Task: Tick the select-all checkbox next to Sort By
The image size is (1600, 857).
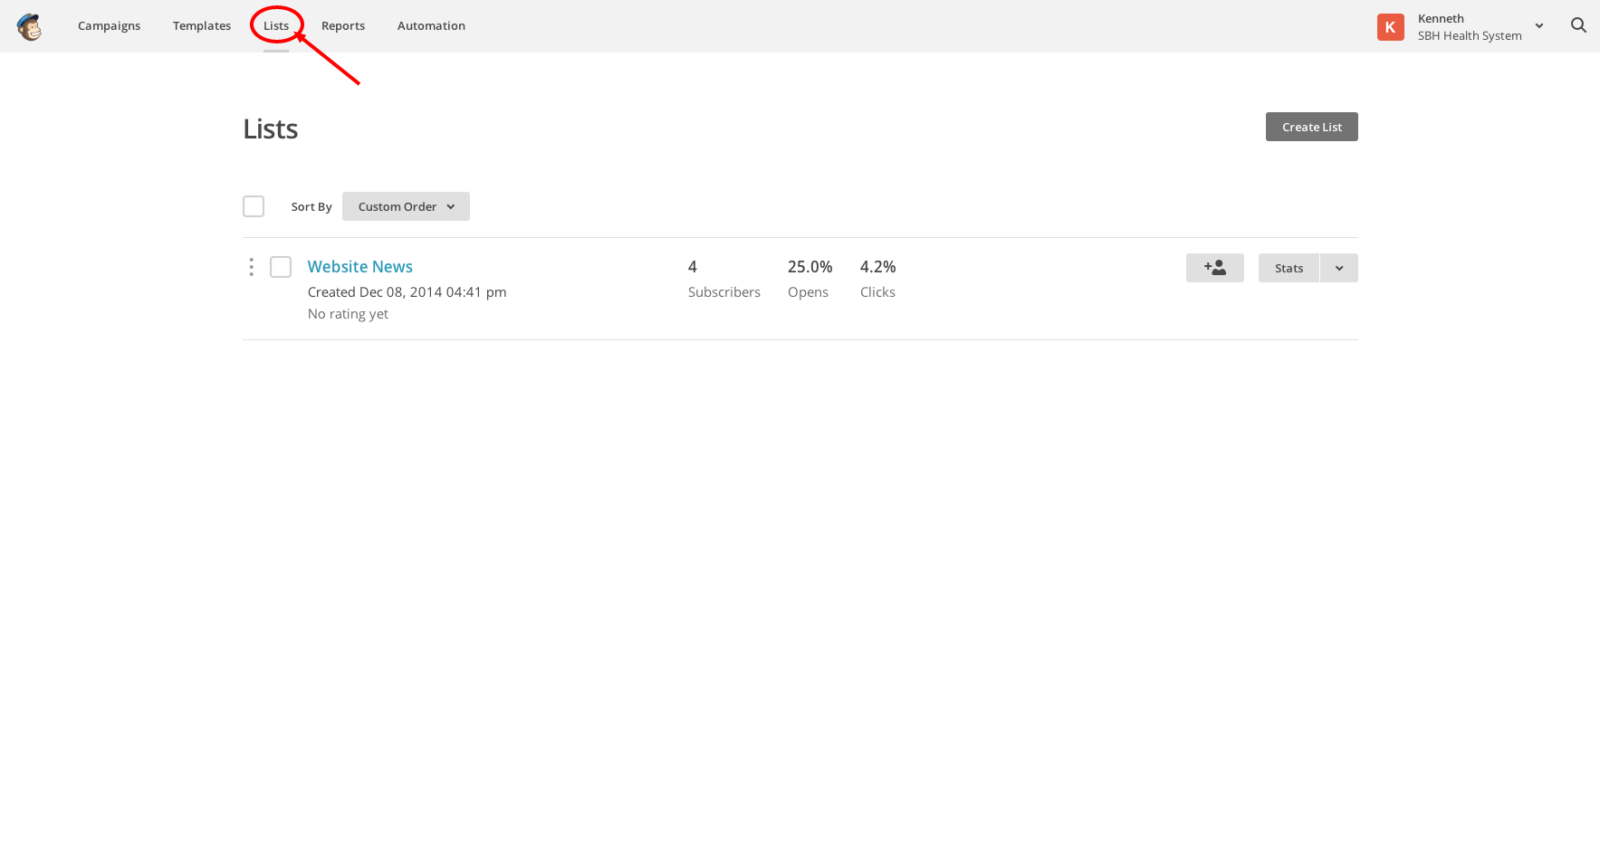Action: (254, 206)
